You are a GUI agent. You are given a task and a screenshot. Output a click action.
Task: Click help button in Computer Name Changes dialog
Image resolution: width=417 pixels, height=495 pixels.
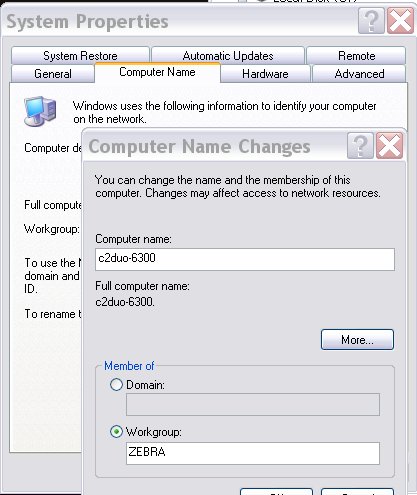click(x=360, y=146)
